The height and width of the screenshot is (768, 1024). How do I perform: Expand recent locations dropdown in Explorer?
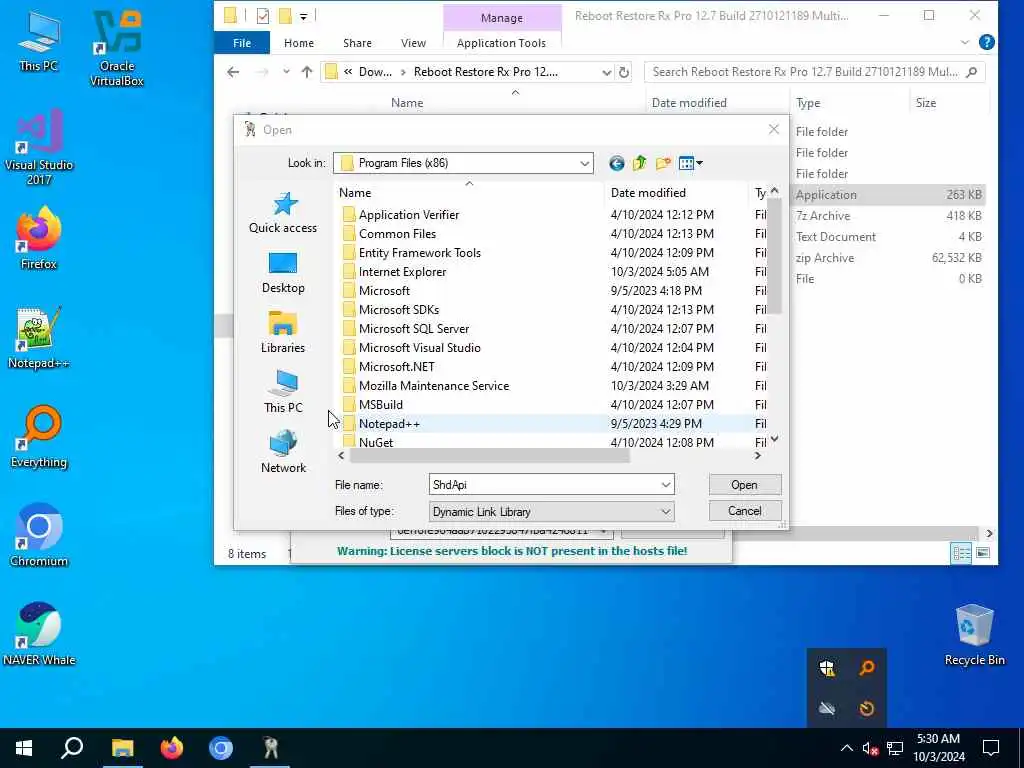286,72
